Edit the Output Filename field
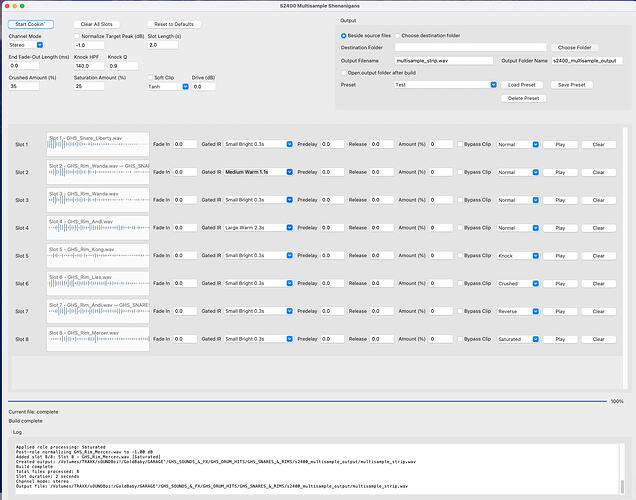The image size is (636, 500). pyautogui.click(x=444, y=61)
